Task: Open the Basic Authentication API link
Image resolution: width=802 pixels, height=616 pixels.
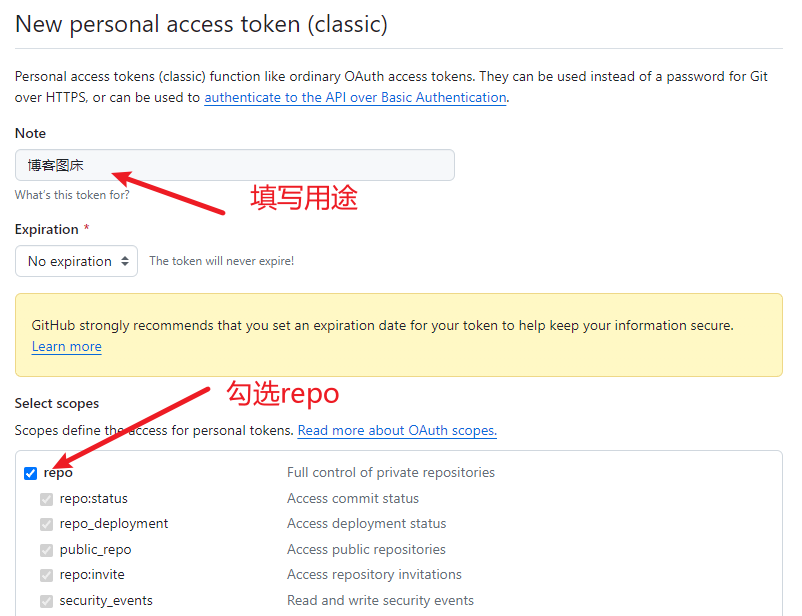Action: pos(355,97)
